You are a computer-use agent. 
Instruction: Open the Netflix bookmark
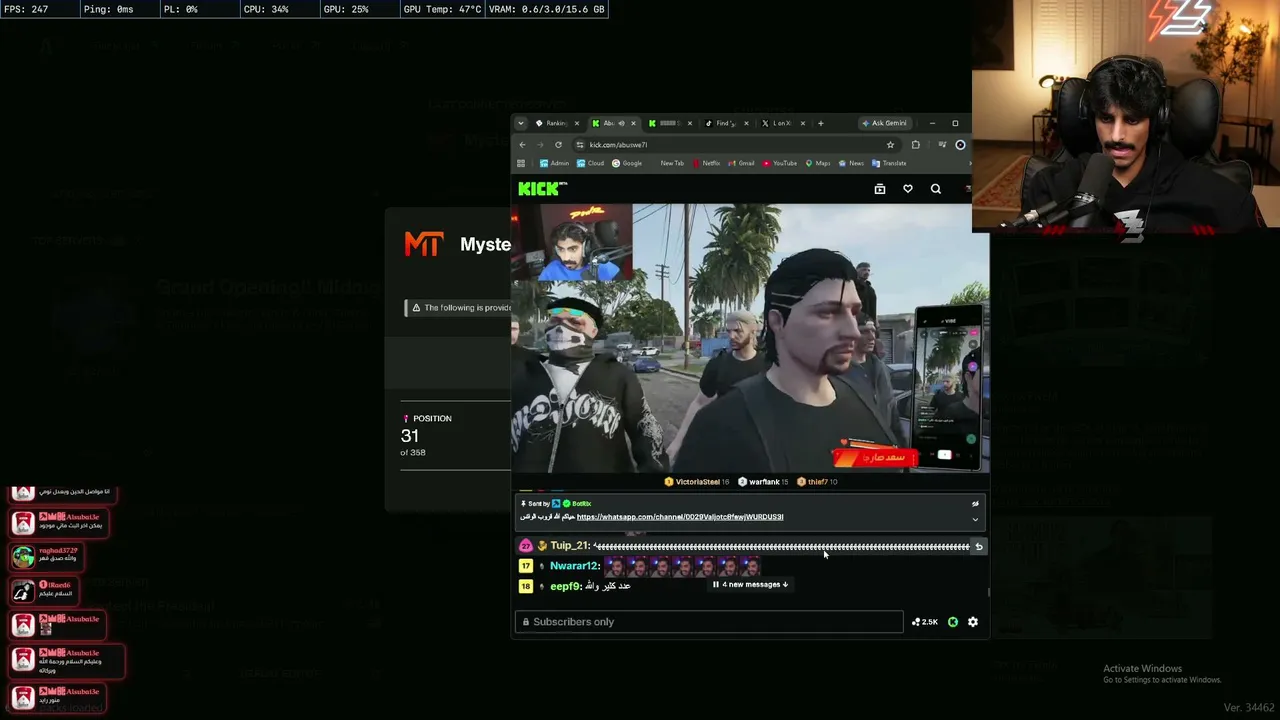coord(706,163)
